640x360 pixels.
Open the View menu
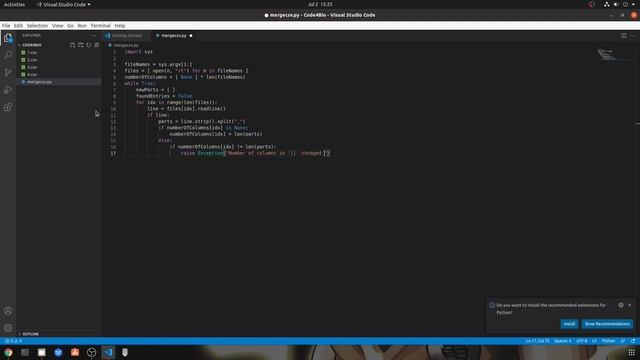[x=58, y=25]
